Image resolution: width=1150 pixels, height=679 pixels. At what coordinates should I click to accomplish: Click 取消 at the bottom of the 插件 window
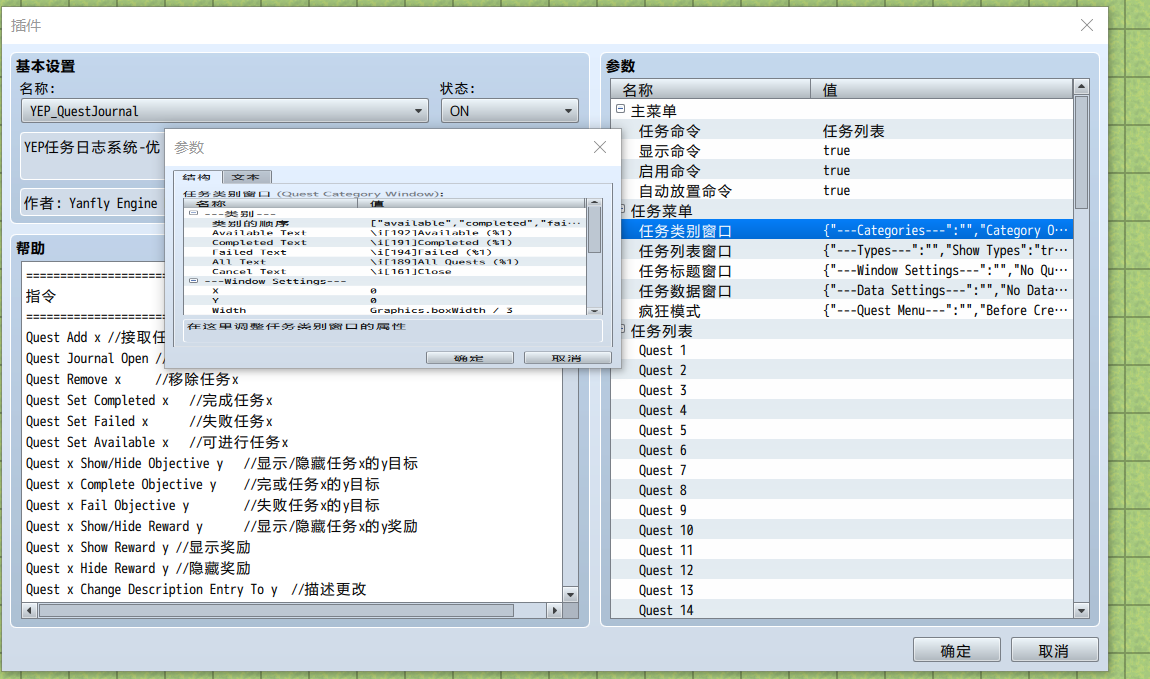pos(1054,650)
